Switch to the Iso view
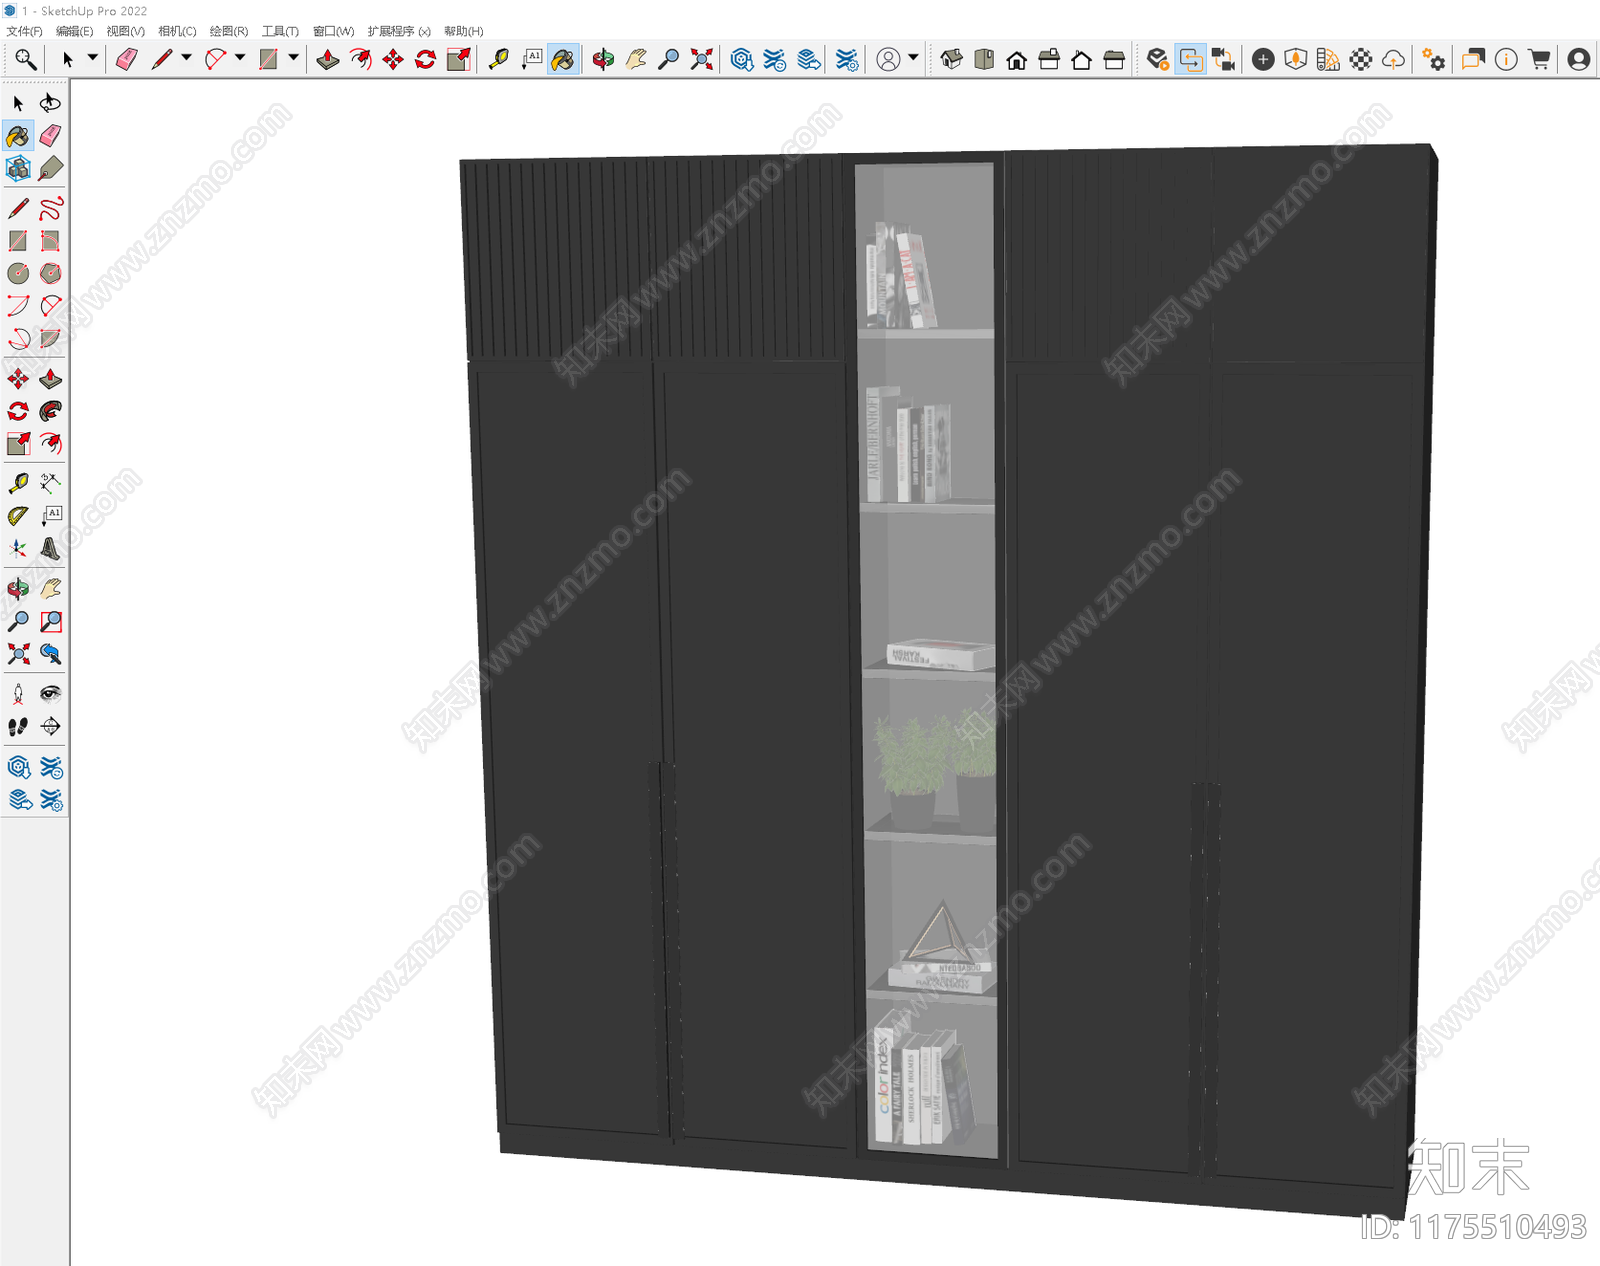The image size is (1600, 1266). [x=951, y=60]
